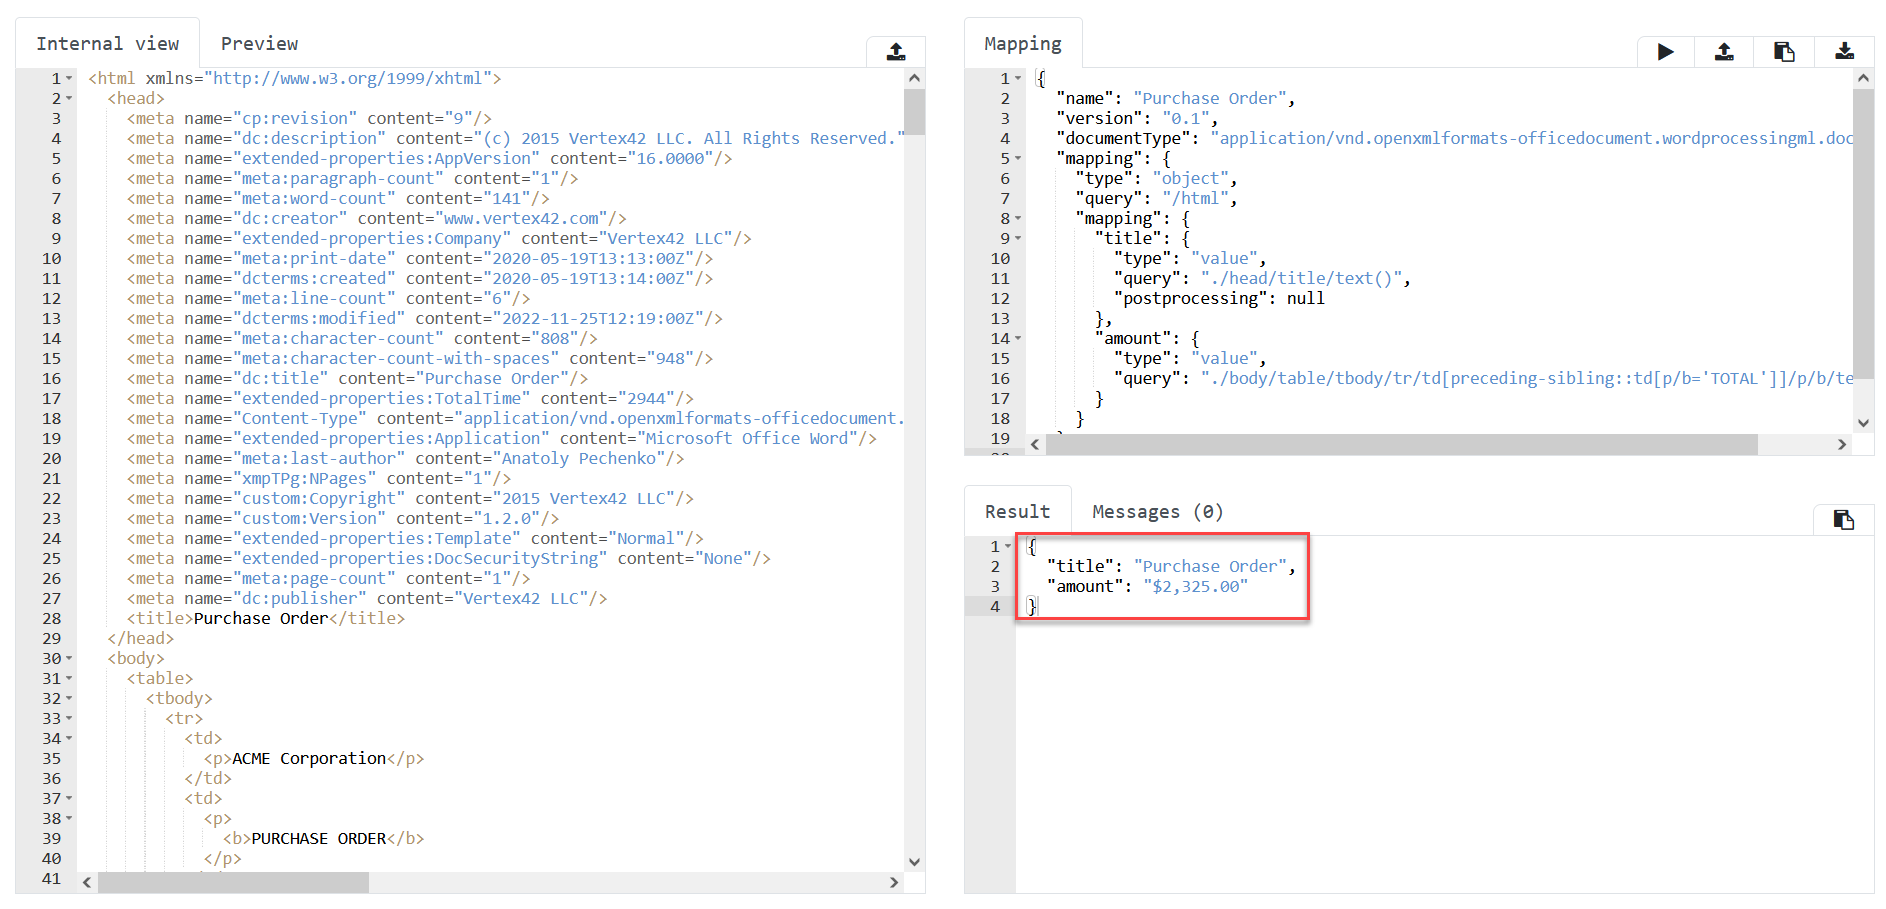Copy the result JSON with the Result clipboard icon

(1843, 519)
